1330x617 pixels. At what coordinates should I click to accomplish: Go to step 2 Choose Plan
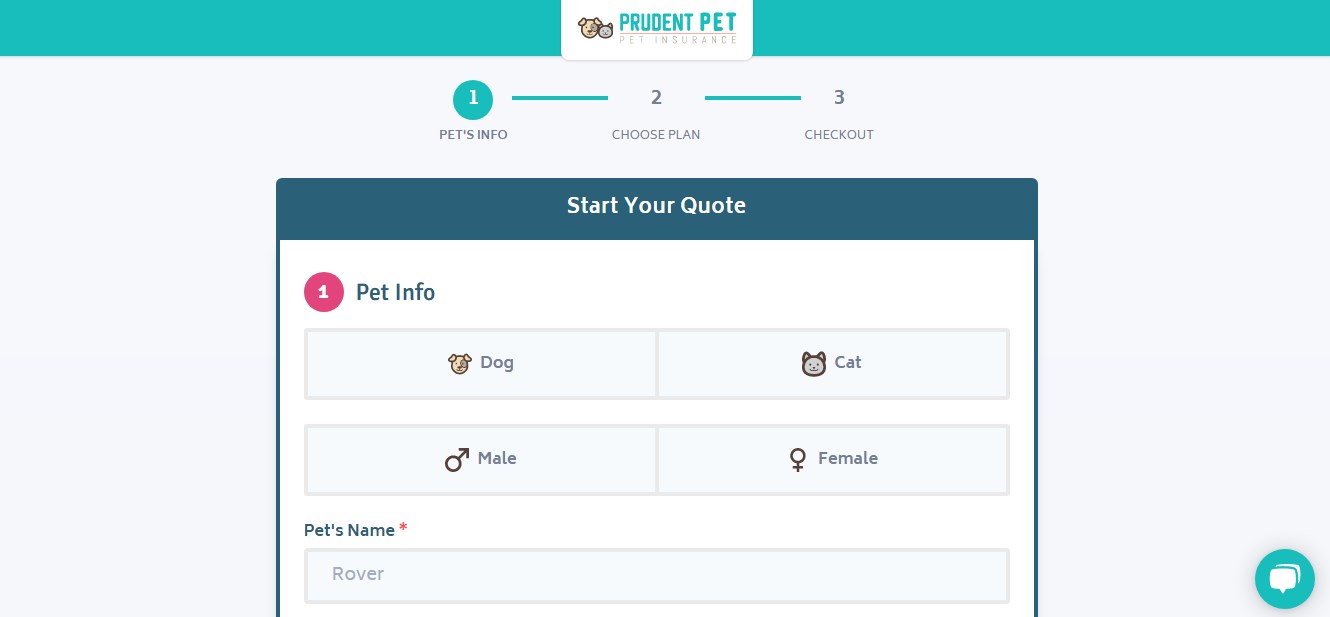(x=656, y=98)
